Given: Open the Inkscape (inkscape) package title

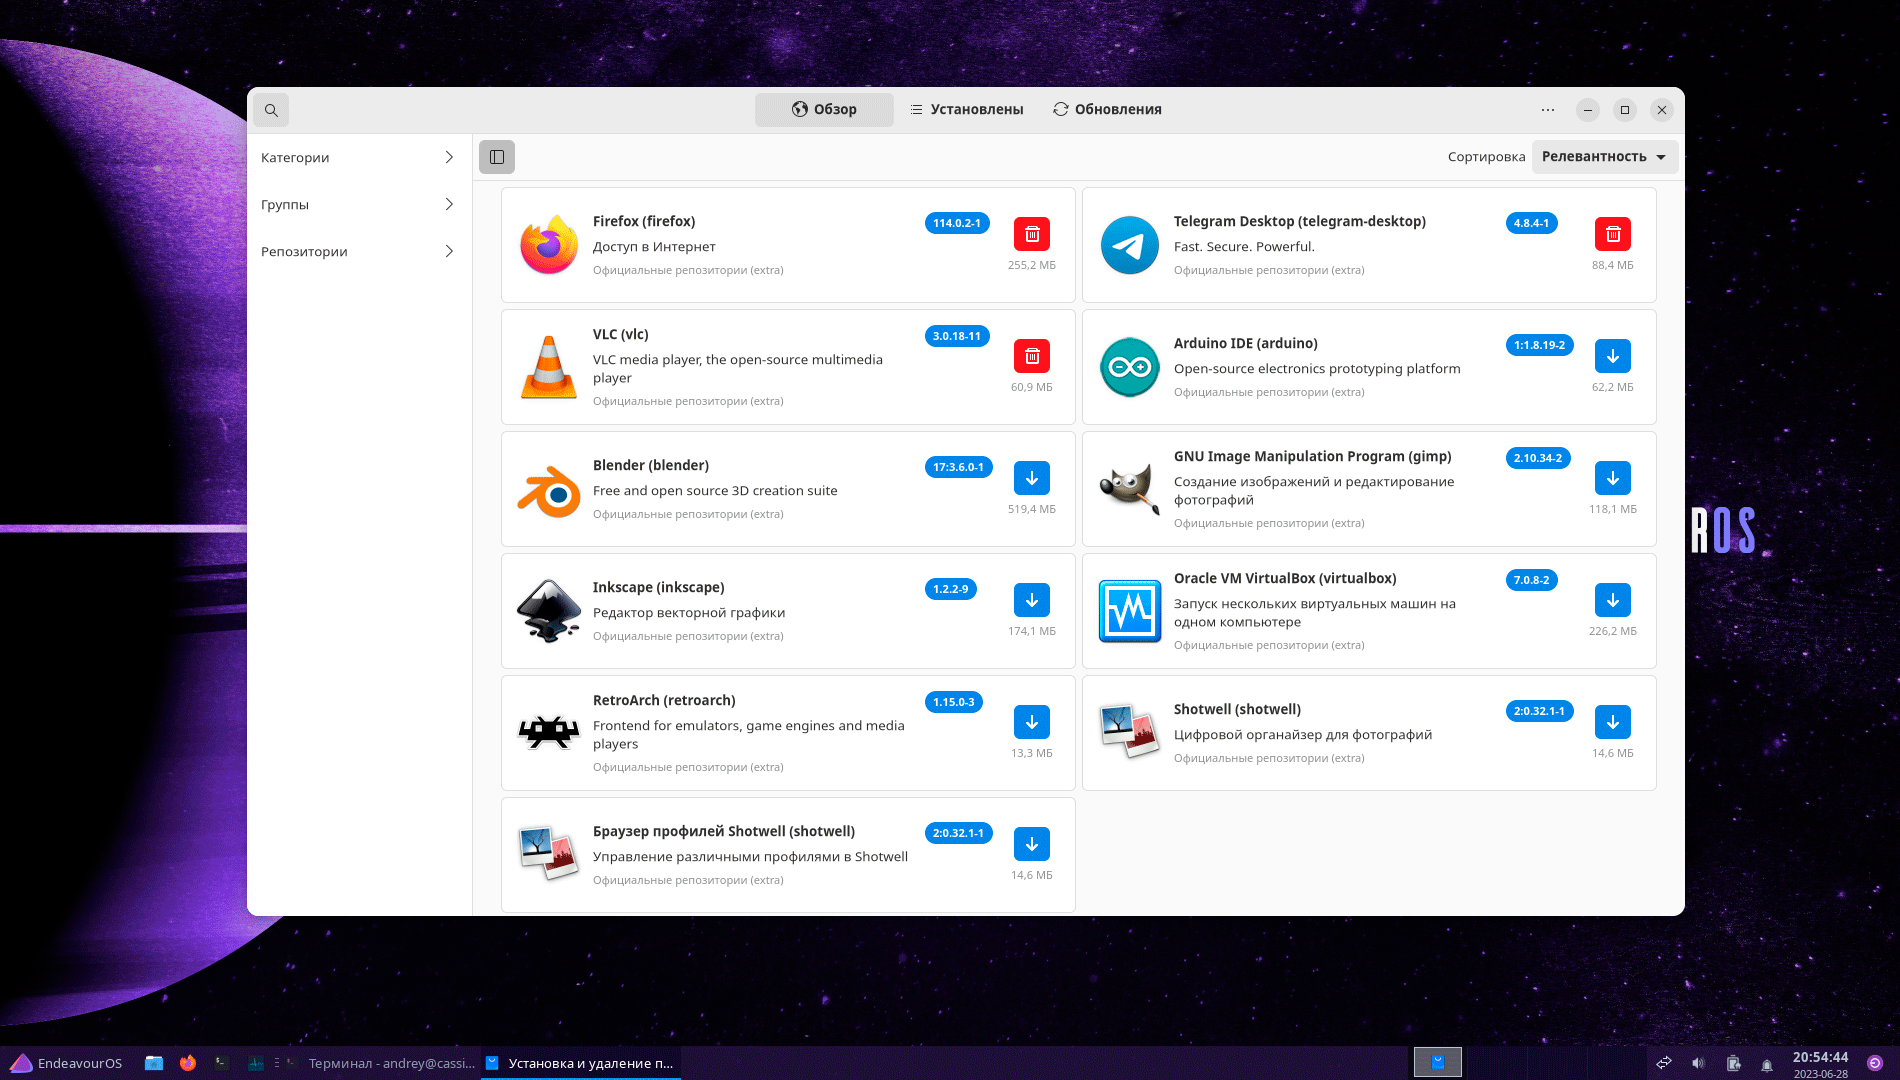Looking at the screenshot, I should click(659, 587).
